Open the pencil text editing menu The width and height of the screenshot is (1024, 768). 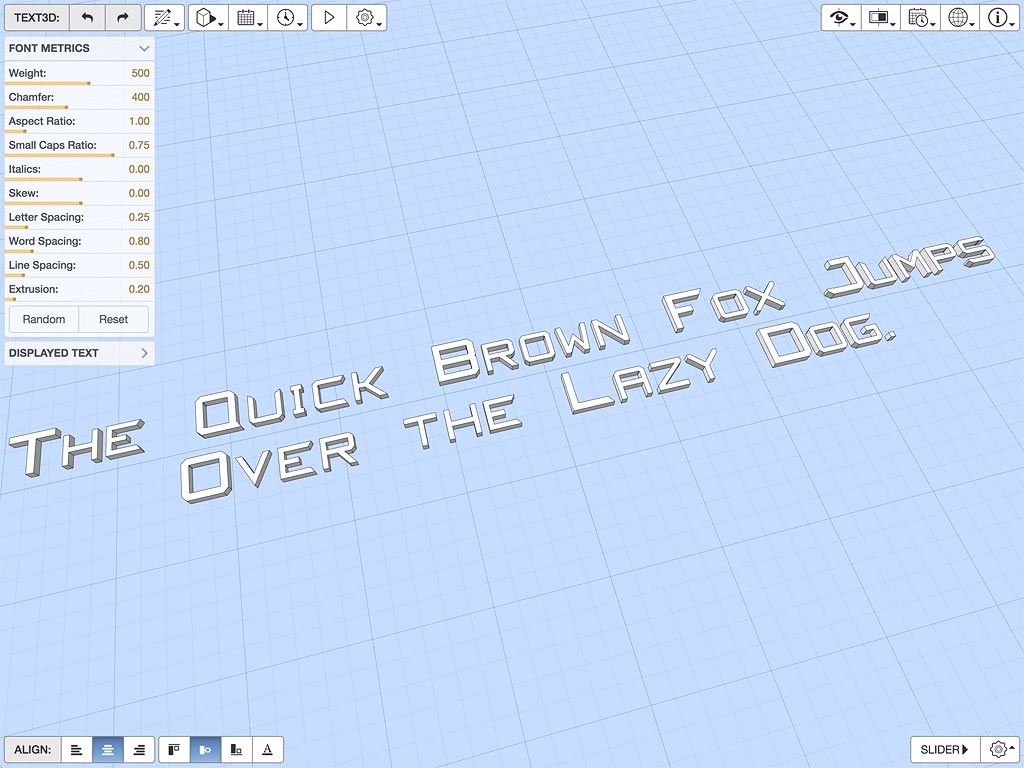(165, 18)
